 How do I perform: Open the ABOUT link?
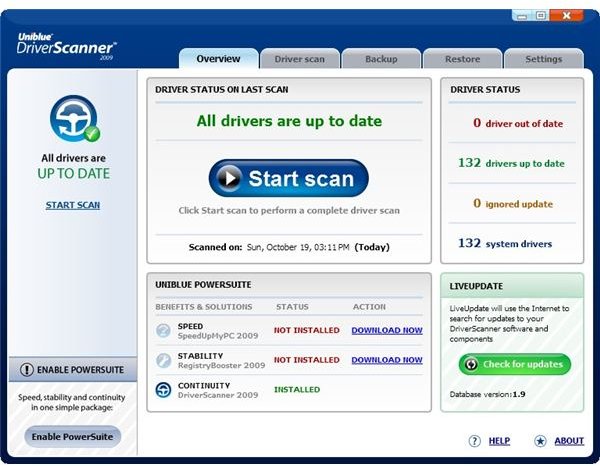pyautogui.click(x=569, y=441)
